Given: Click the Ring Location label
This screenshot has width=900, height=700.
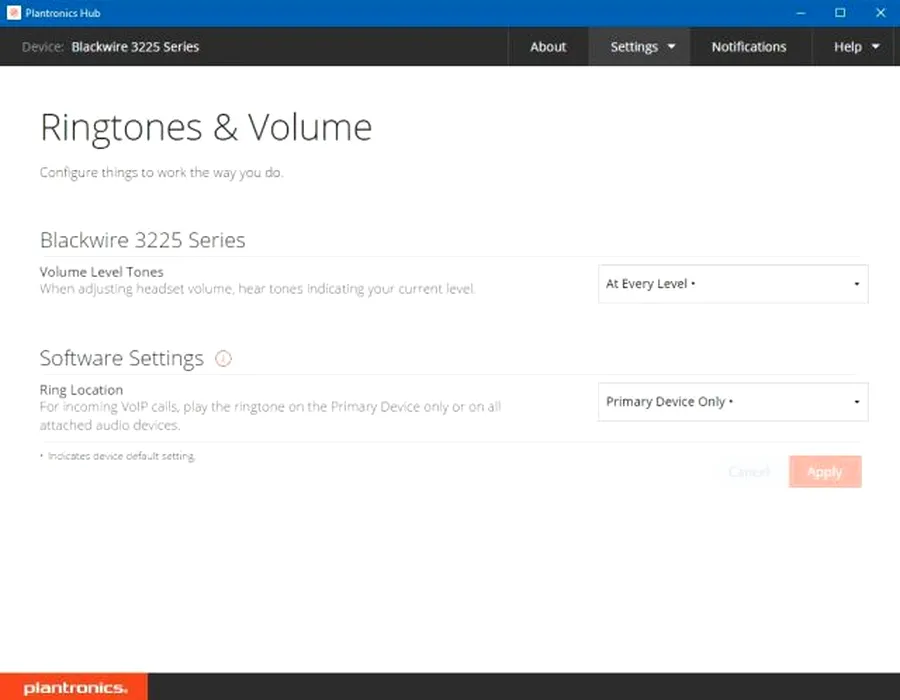Looking at the screenshot, I should pos(81,390).
